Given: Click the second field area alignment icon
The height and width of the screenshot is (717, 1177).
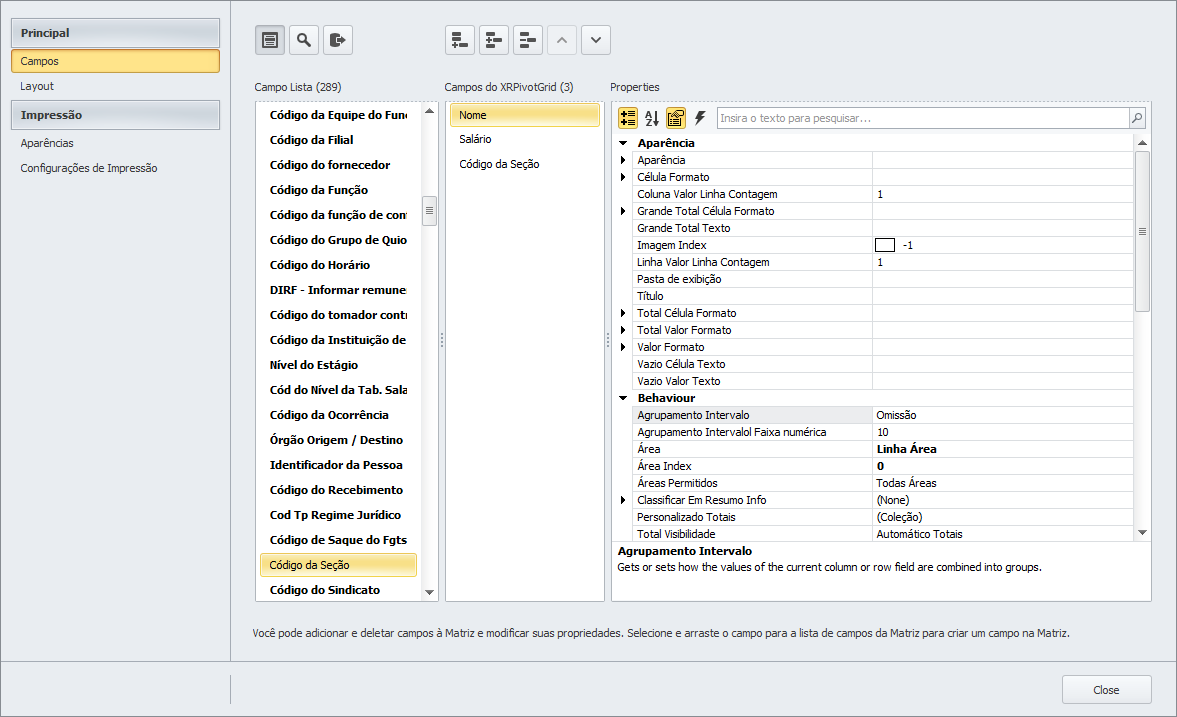Looking at the screenshot, I should [494, 40].
